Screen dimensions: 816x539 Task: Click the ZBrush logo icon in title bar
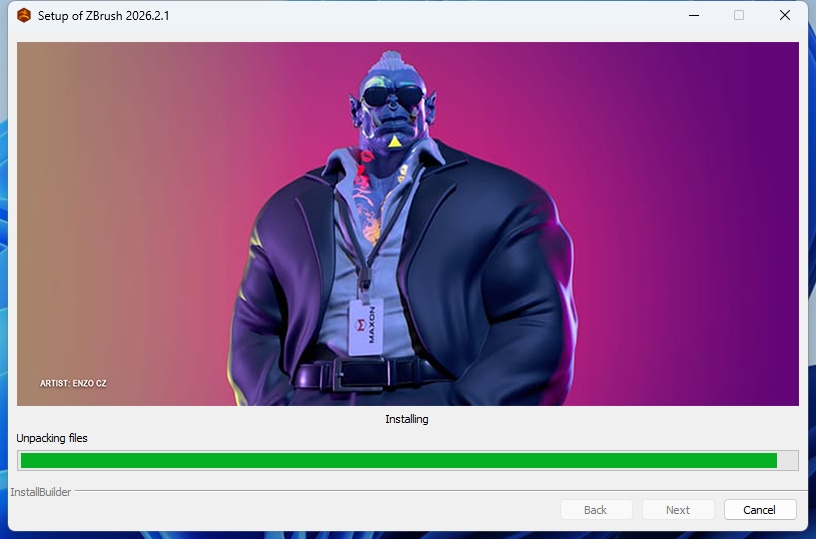point(24,16)
